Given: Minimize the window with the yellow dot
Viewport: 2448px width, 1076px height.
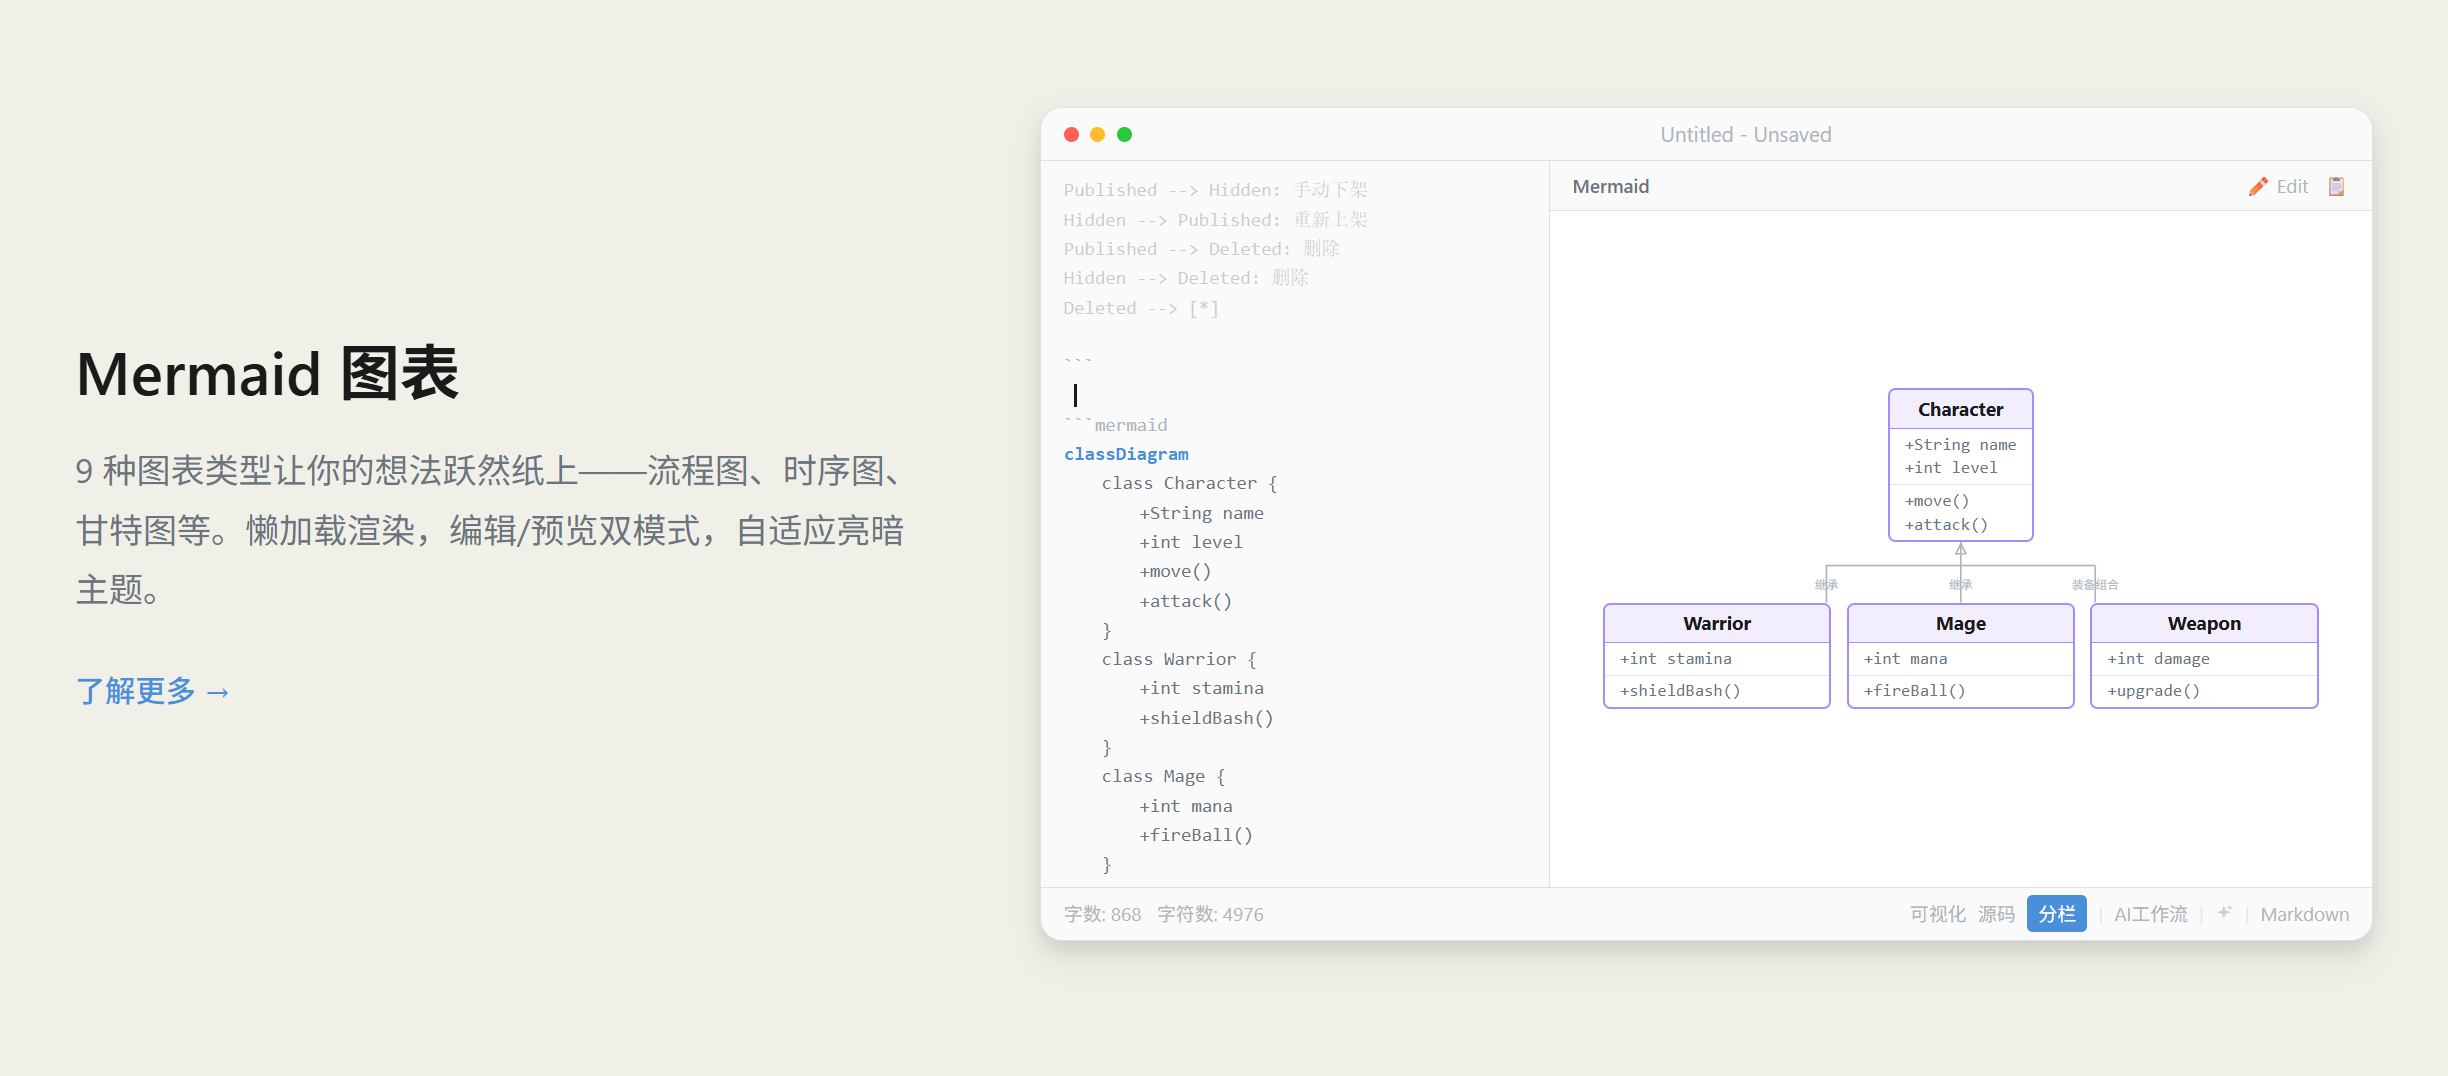Looking at the screenshot, I should point(1097,134).
